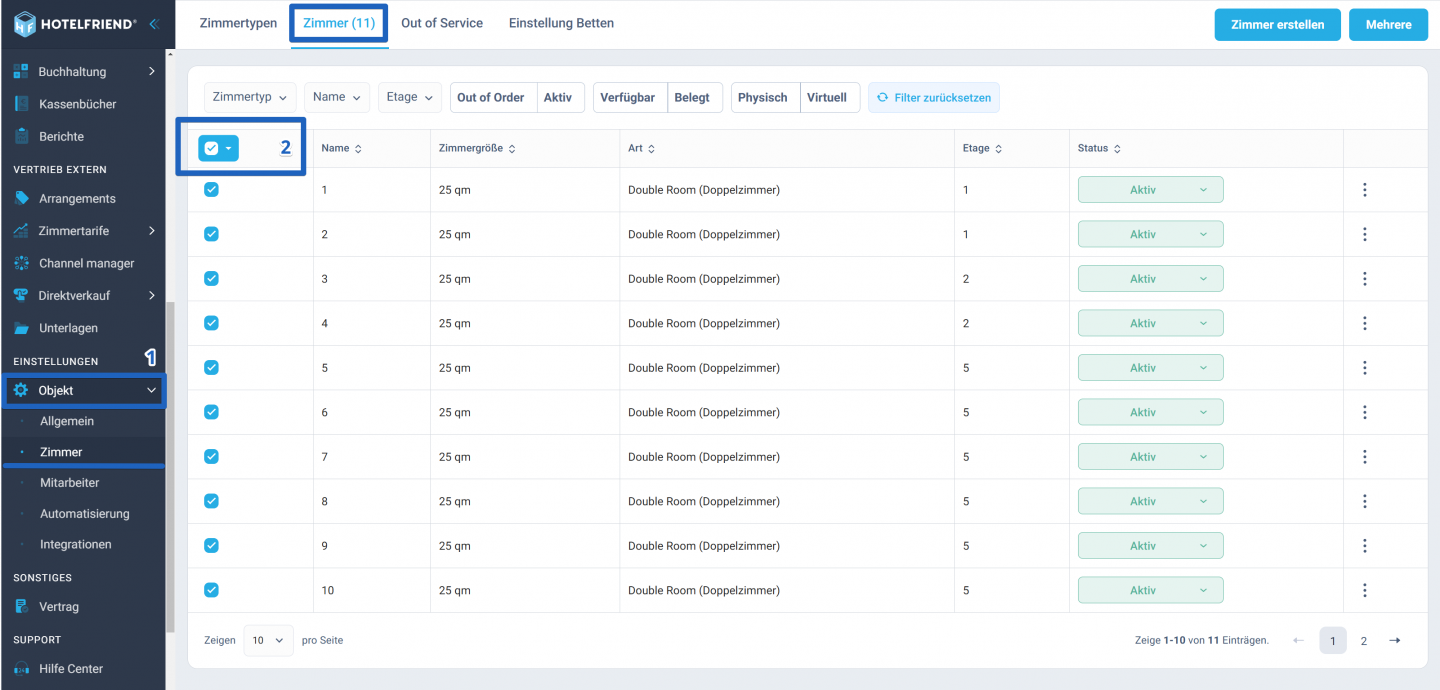Uncheck room 10 checkbox

211,589
